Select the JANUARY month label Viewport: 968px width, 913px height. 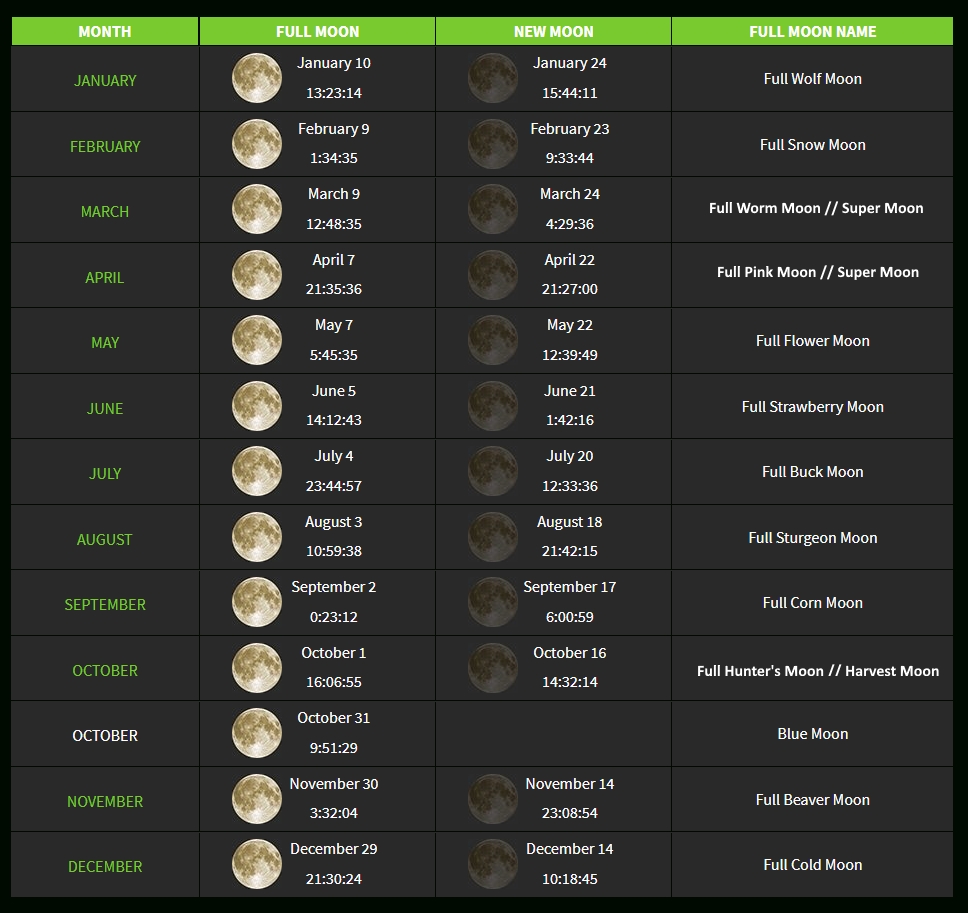[105, 81]
